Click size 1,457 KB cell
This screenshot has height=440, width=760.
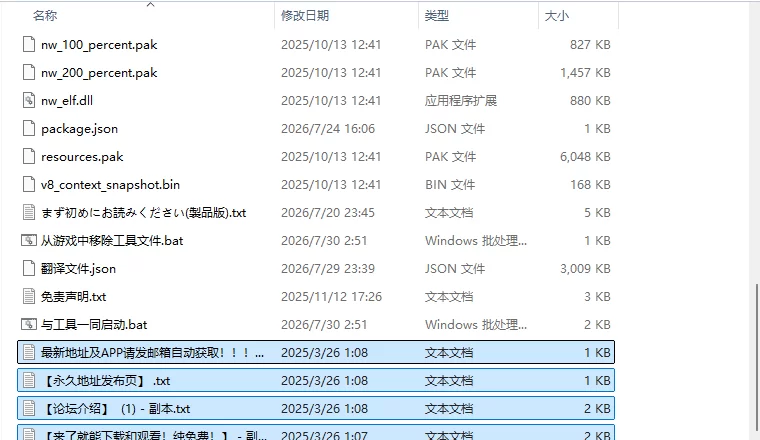click(585, 73)
